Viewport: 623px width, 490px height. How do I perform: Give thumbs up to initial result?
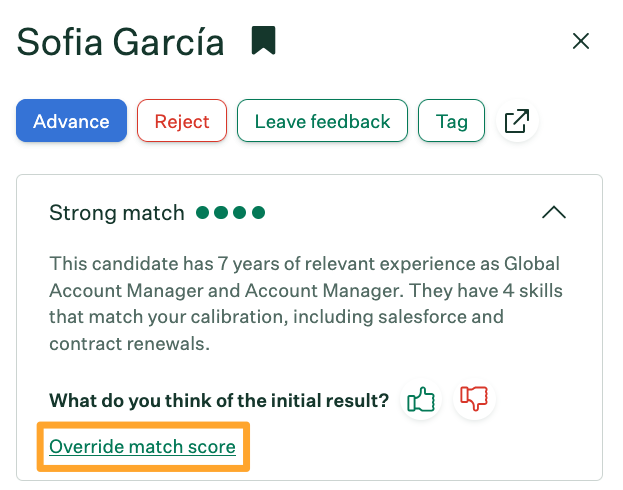[421, 401]
